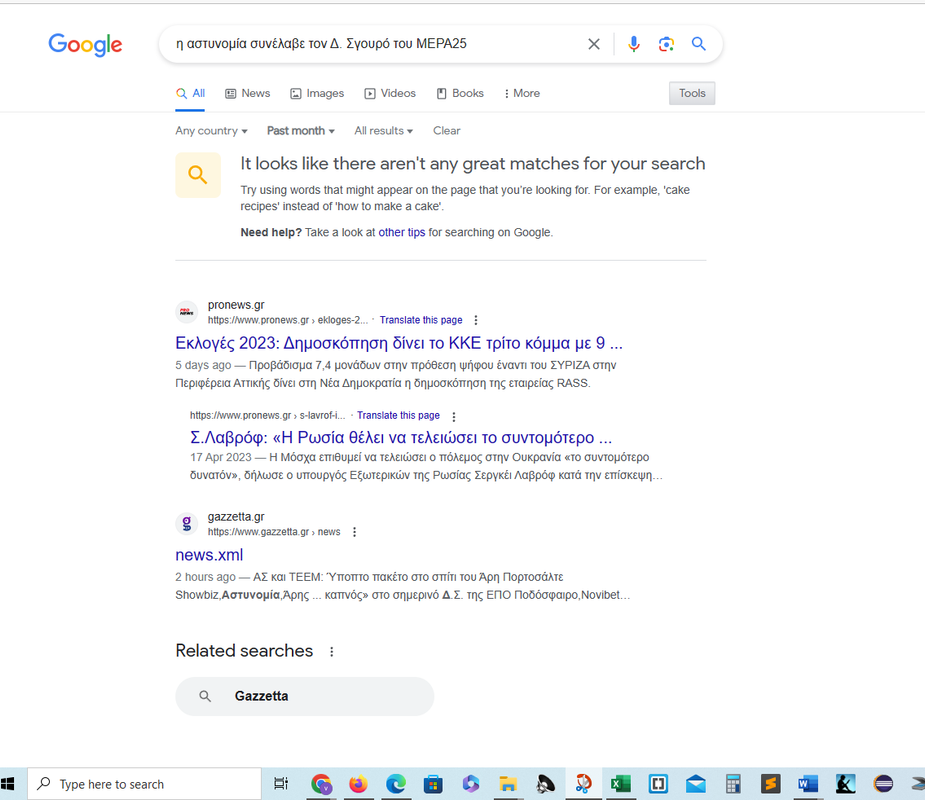Open options menu for the gazzetta.gr result
Viewport: 925px width, 800px height.
coord(355,532)
